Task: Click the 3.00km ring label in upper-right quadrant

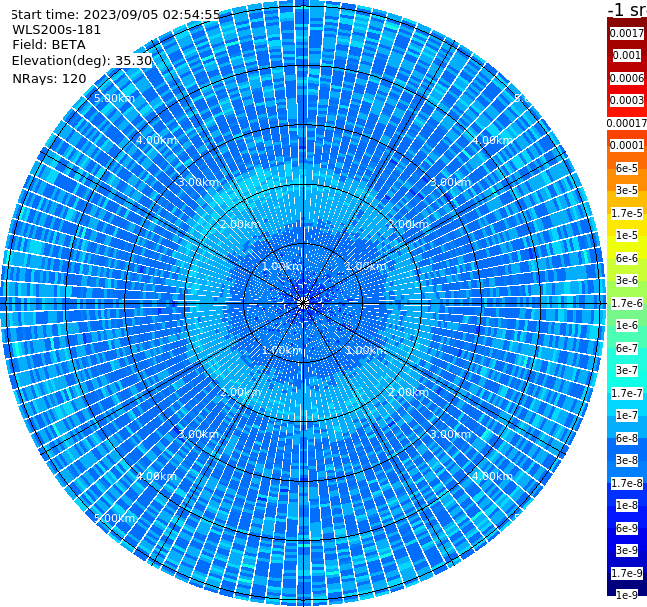Action: click(x=451, y=182)
